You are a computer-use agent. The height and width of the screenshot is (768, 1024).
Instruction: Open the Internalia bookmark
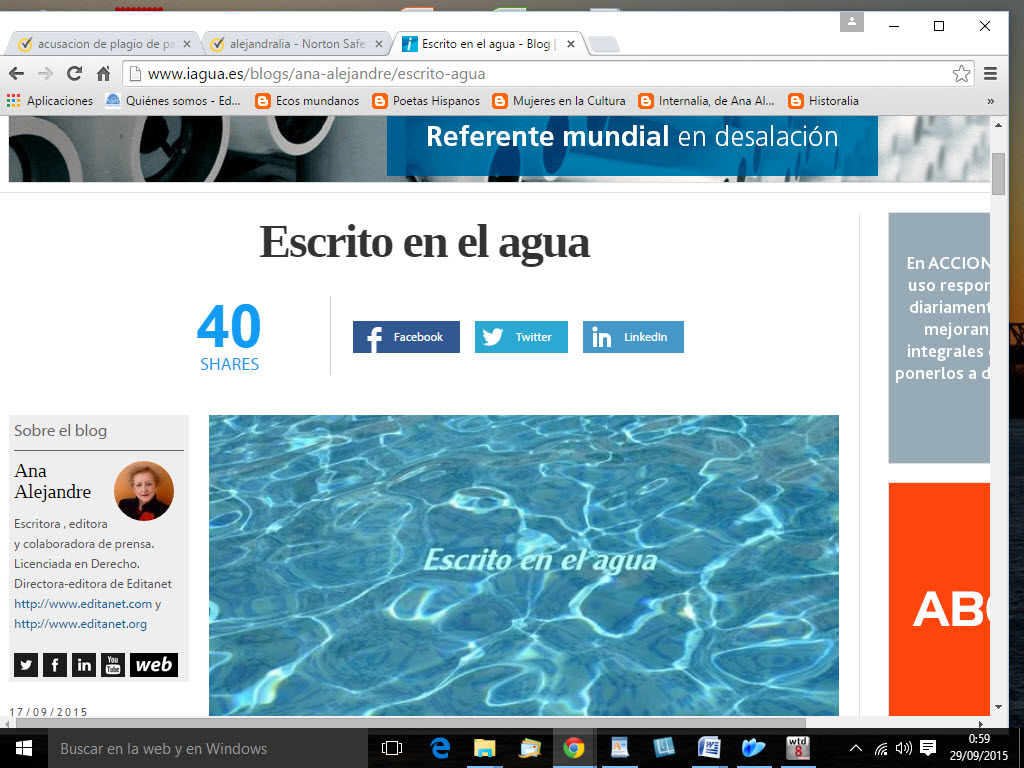click(x=706, y=101)
